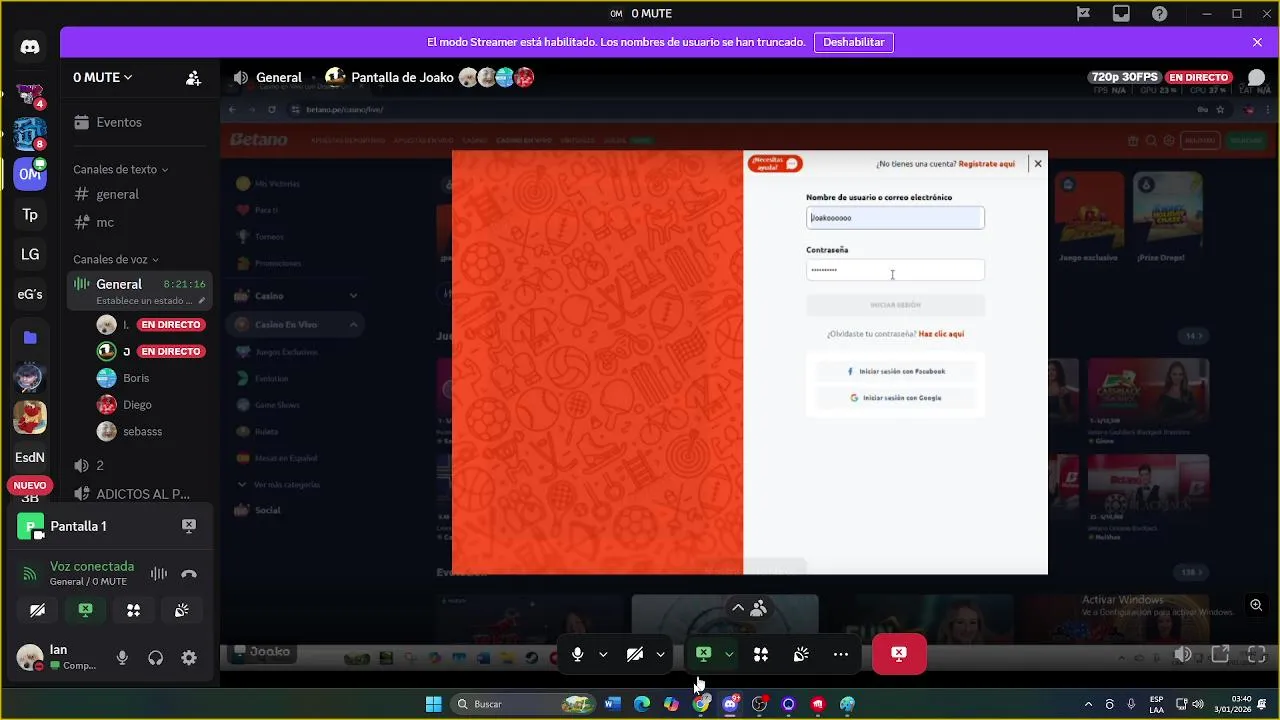Click Iniciar sesión con Facebook button
This screenshot has width=1280, height=720.
[896, 371]
